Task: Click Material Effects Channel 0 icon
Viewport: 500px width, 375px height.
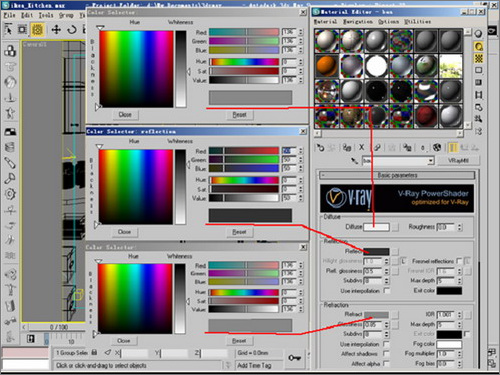Action: point(423,148)
